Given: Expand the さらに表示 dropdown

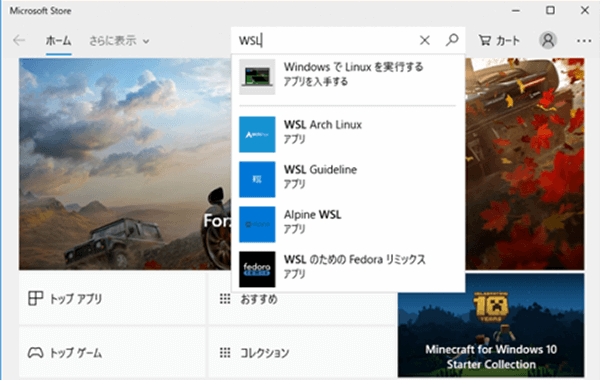Looking at the screenshot, I should (119, 41).
